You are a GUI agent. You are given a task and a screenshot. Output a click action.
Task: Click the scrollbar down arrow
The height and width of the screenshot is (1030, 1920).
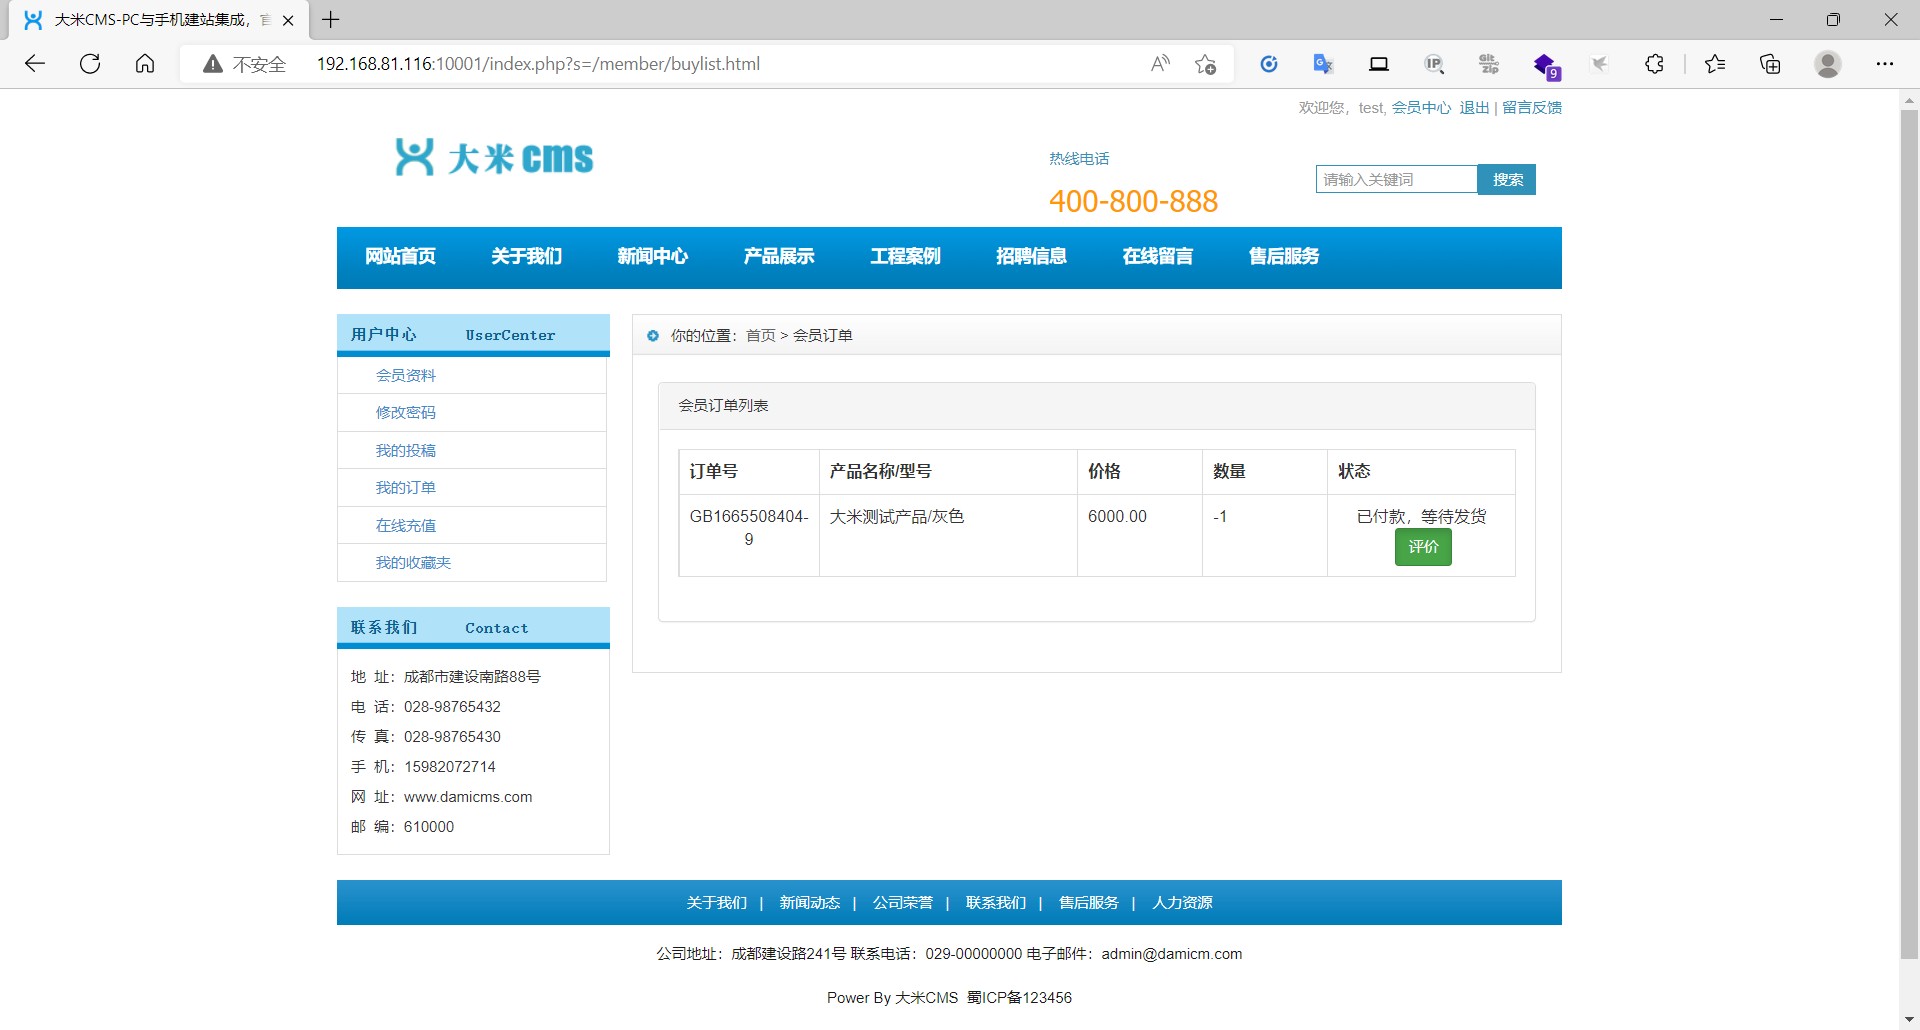[1909, 1020]
